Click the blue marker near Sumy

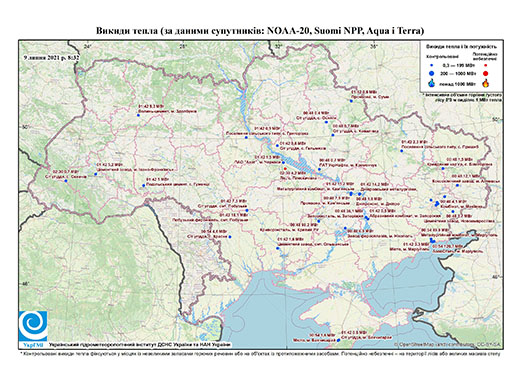(x=351, y=101)
